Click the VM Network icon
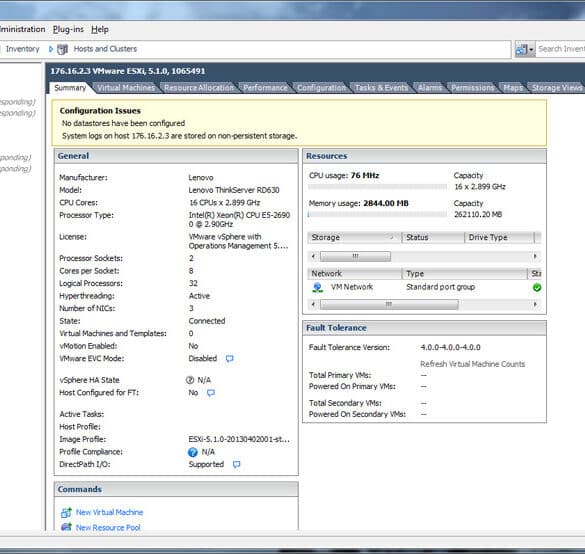This screenshot has width=585, height=554. coord(317,287)
